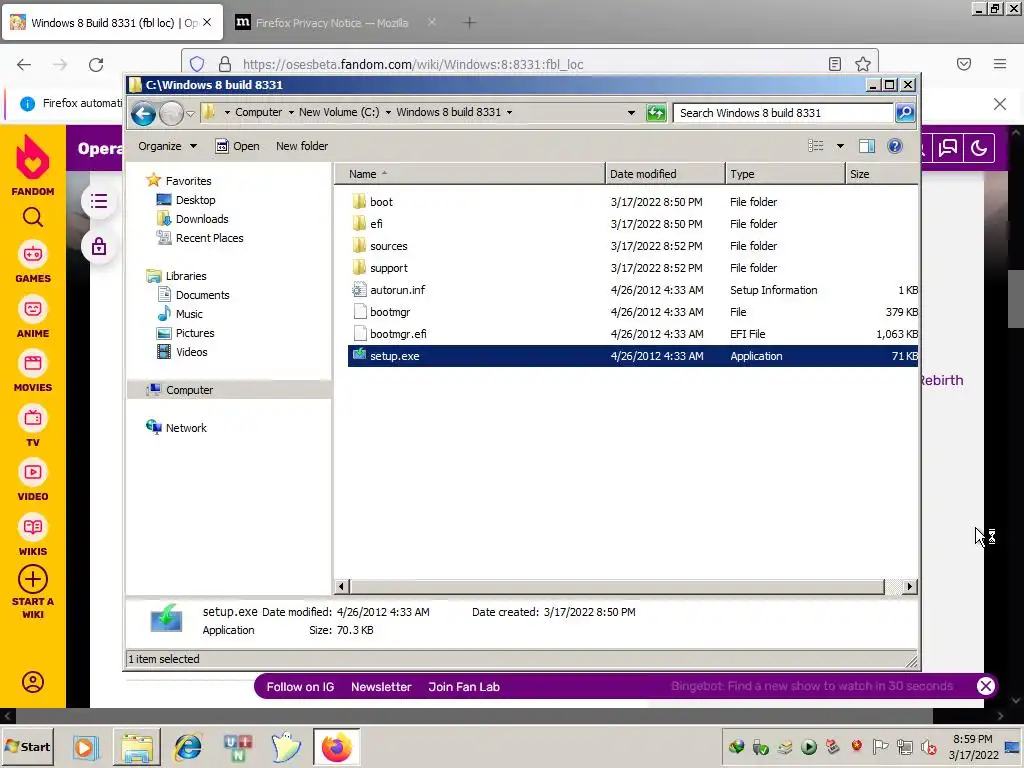1024x768 pixels.
Task: Click the horizontal scrollbar right arrow
Action: [909, 586]
